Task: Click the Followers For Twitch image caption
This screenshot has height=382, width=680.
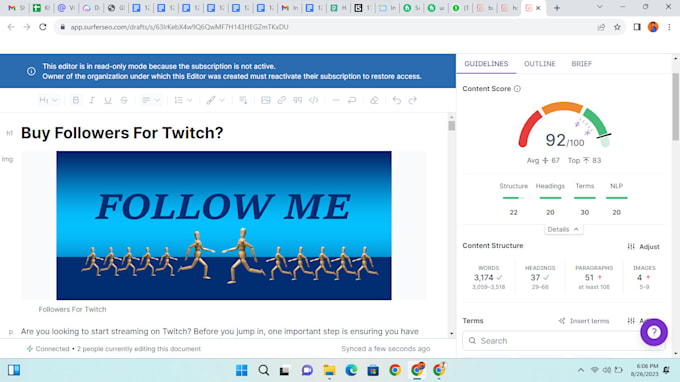Action: (72, 309)
